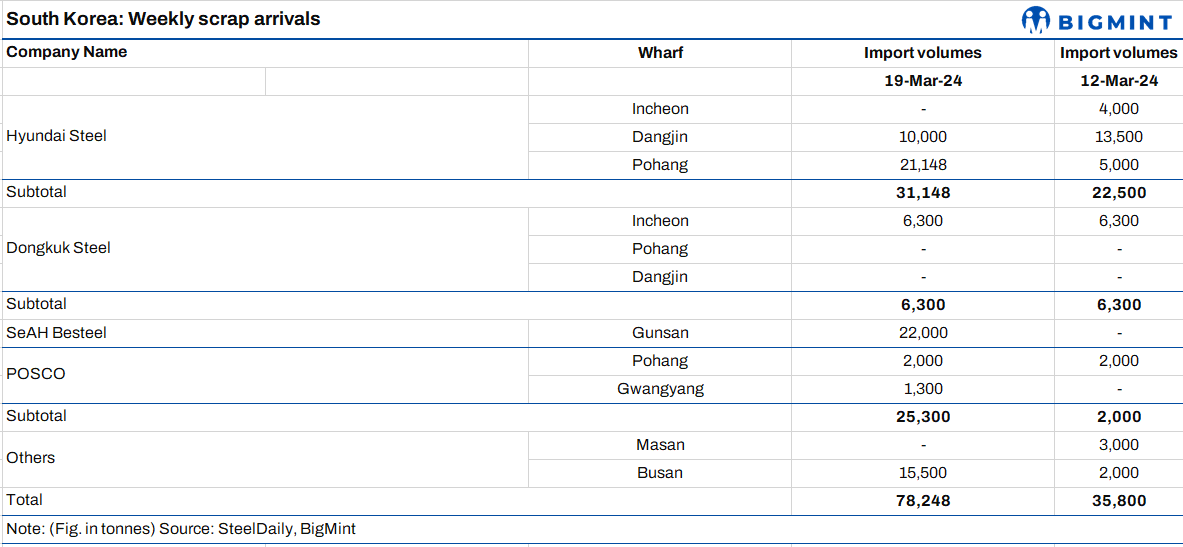The width and height of the screenshot is (1183, 547).
Task: Select the 'South Korea: Weekly scrap arrivals' title
Action: pos(164,19)
